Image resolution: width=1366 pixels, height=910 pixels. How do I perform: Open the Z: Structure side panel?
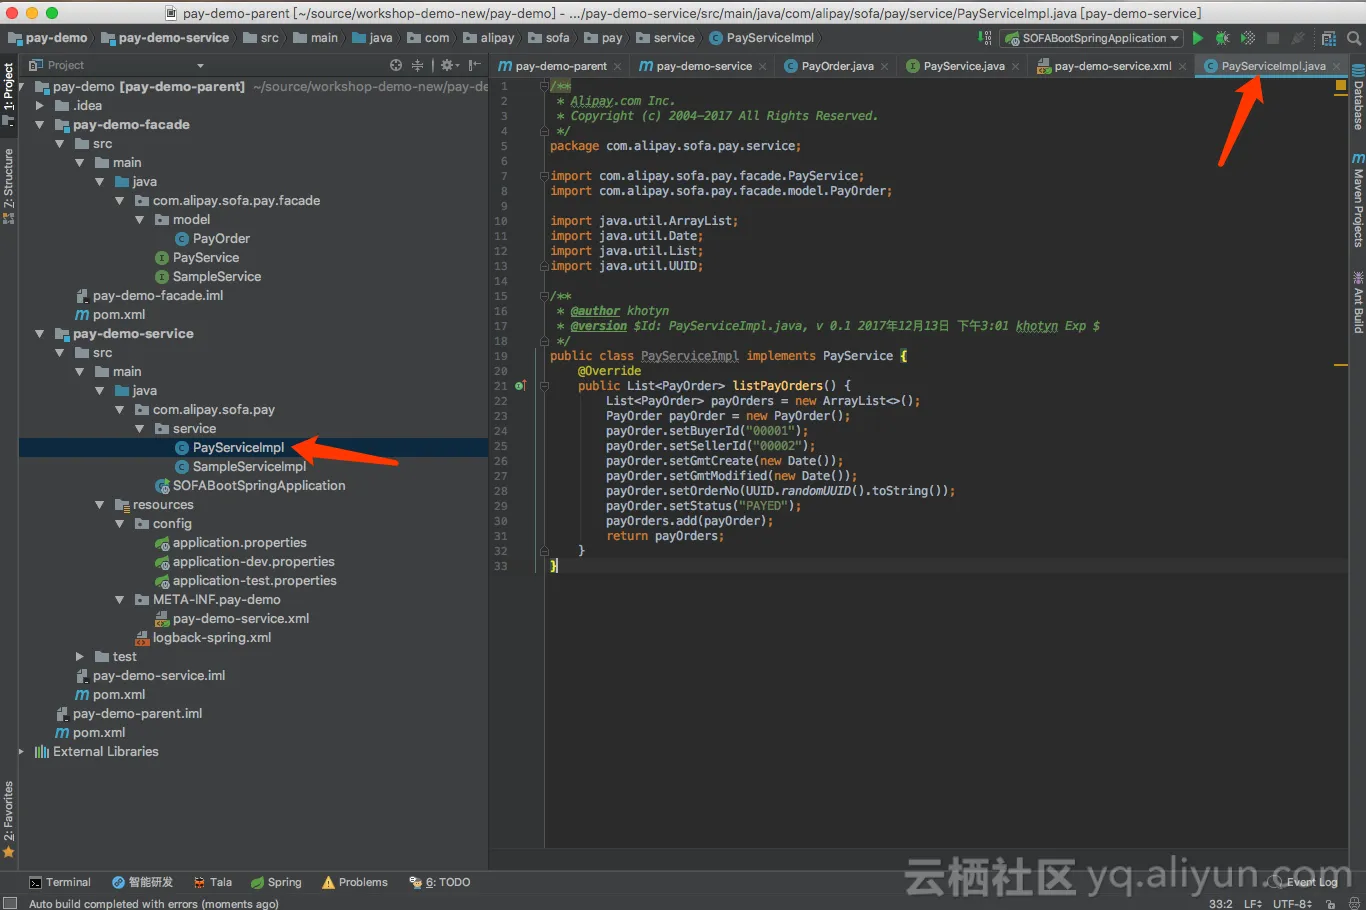[9, 186]
